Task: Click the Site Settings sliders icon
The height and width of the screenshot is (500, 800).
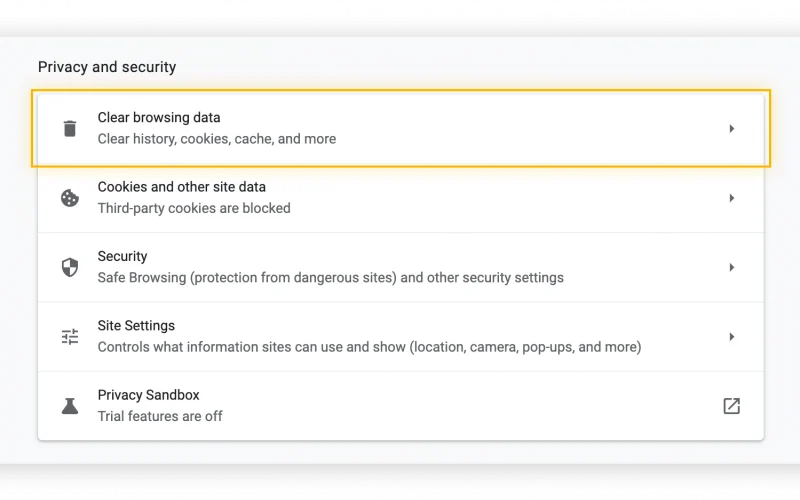Action: click(70, 337)
